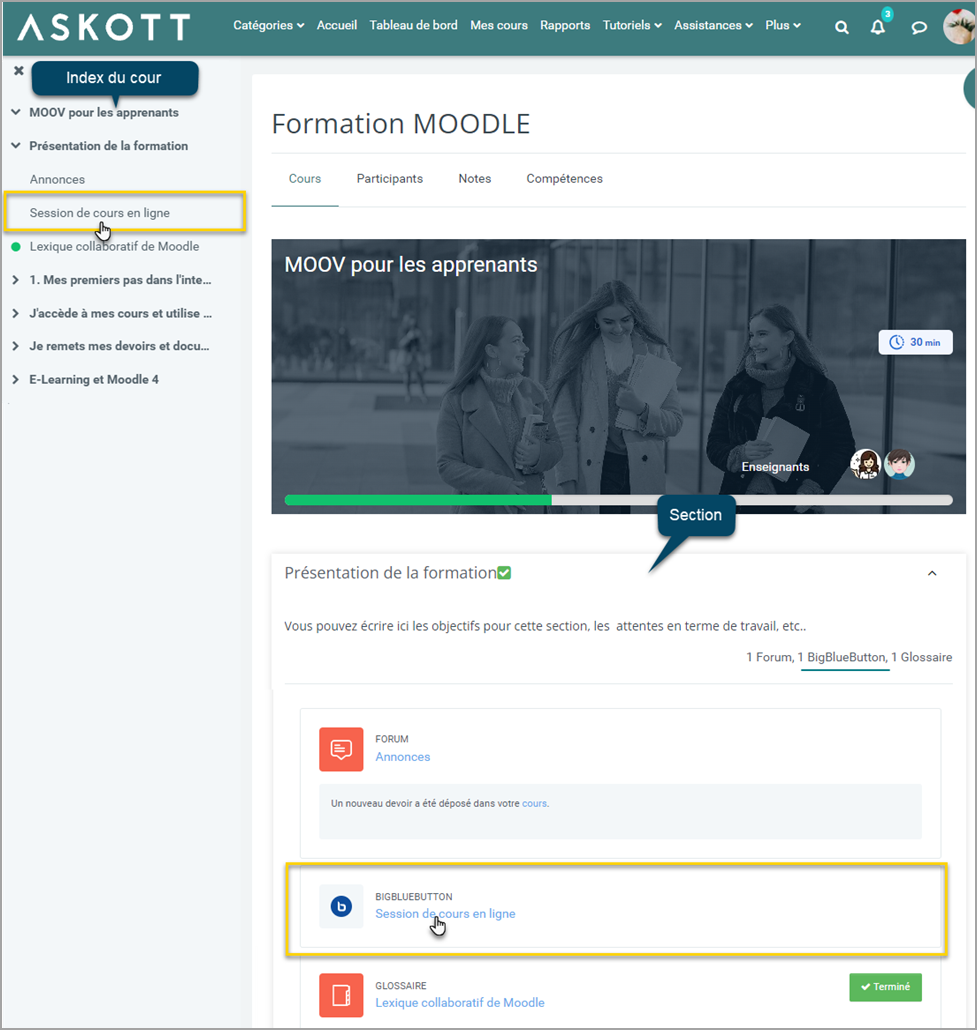
Task: Open Rapports in navbar
Action: (x=565, y=25)
